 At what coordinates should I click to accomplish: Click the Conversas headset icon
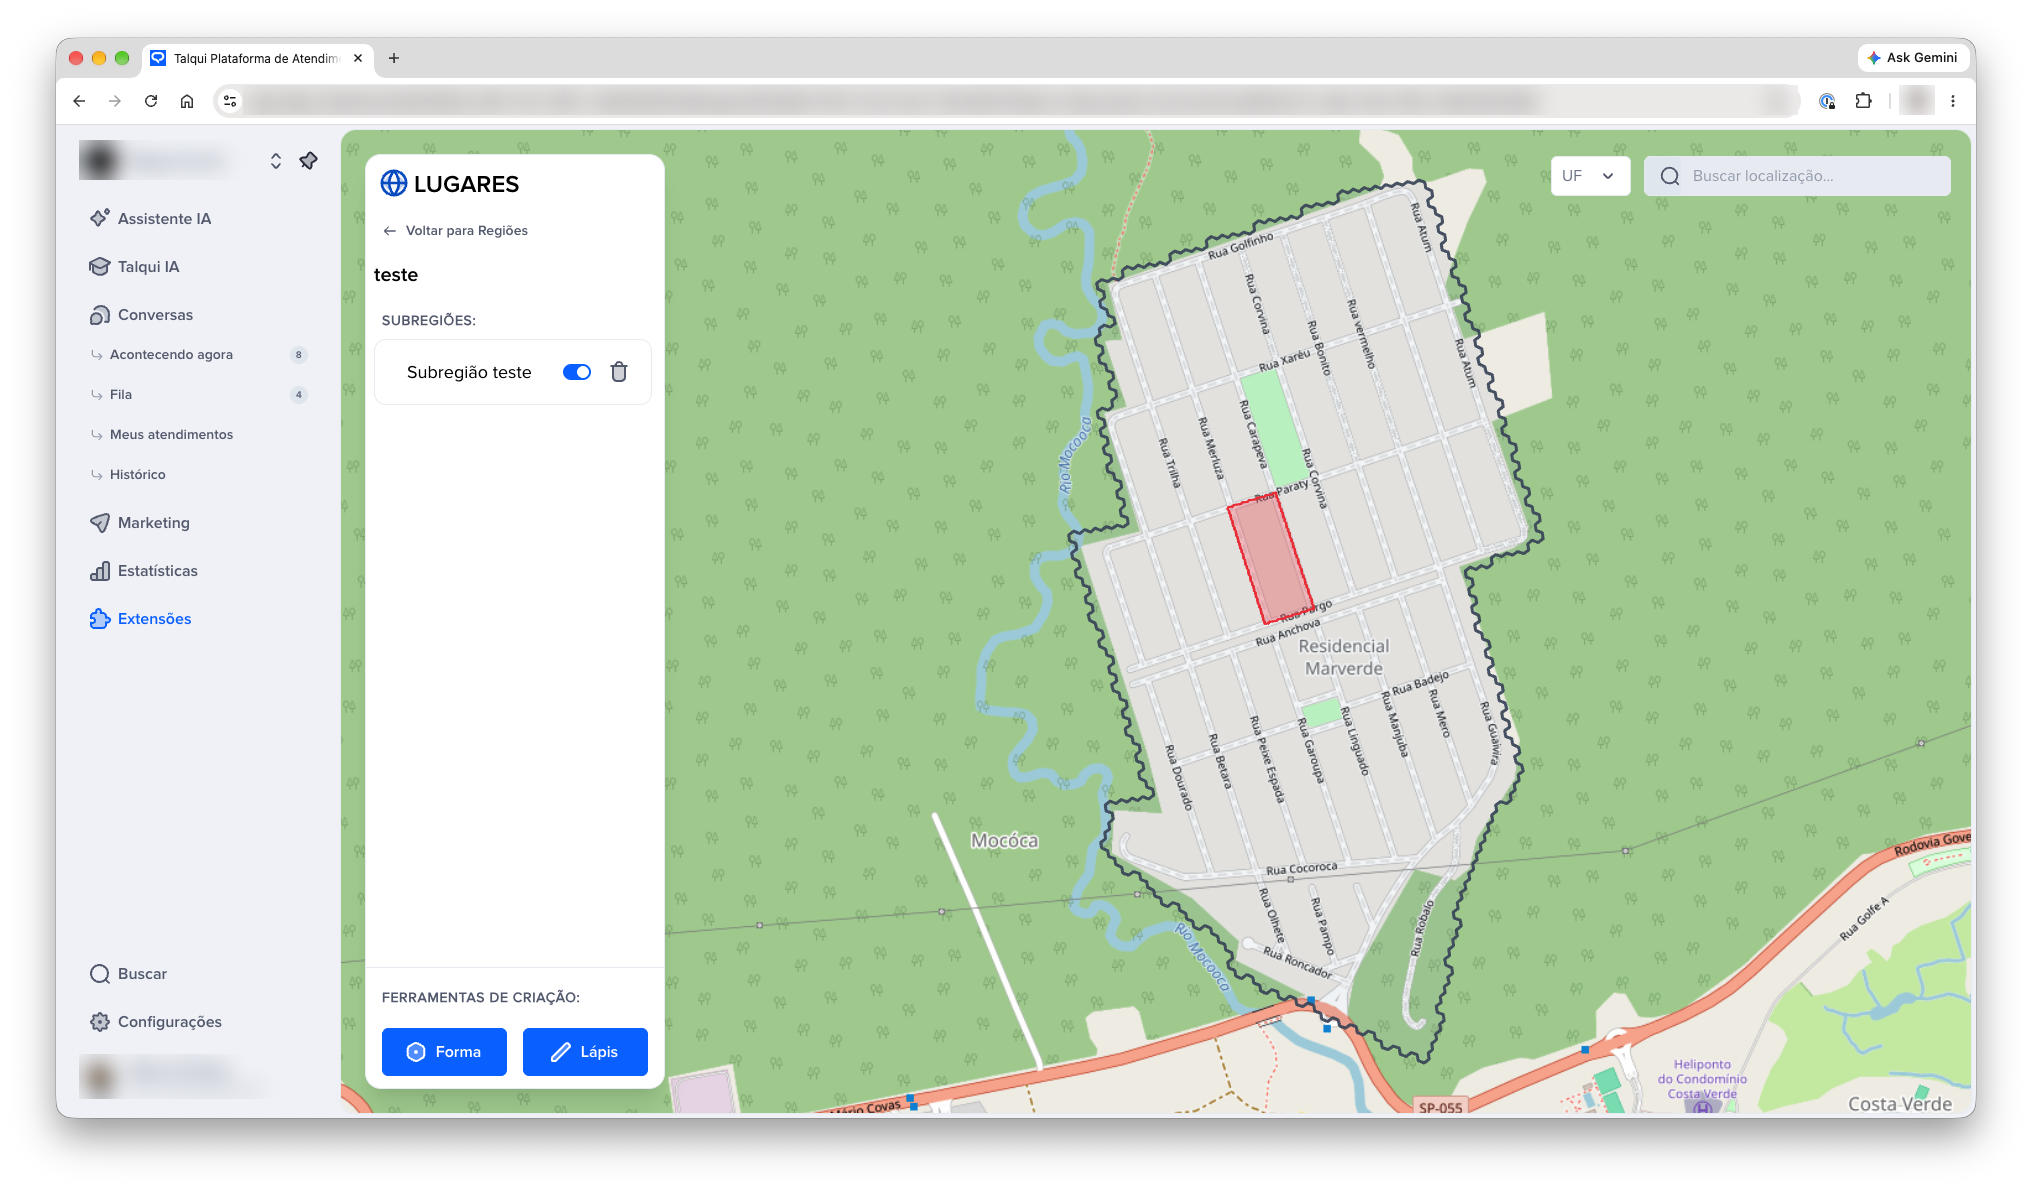coord(100,314)
